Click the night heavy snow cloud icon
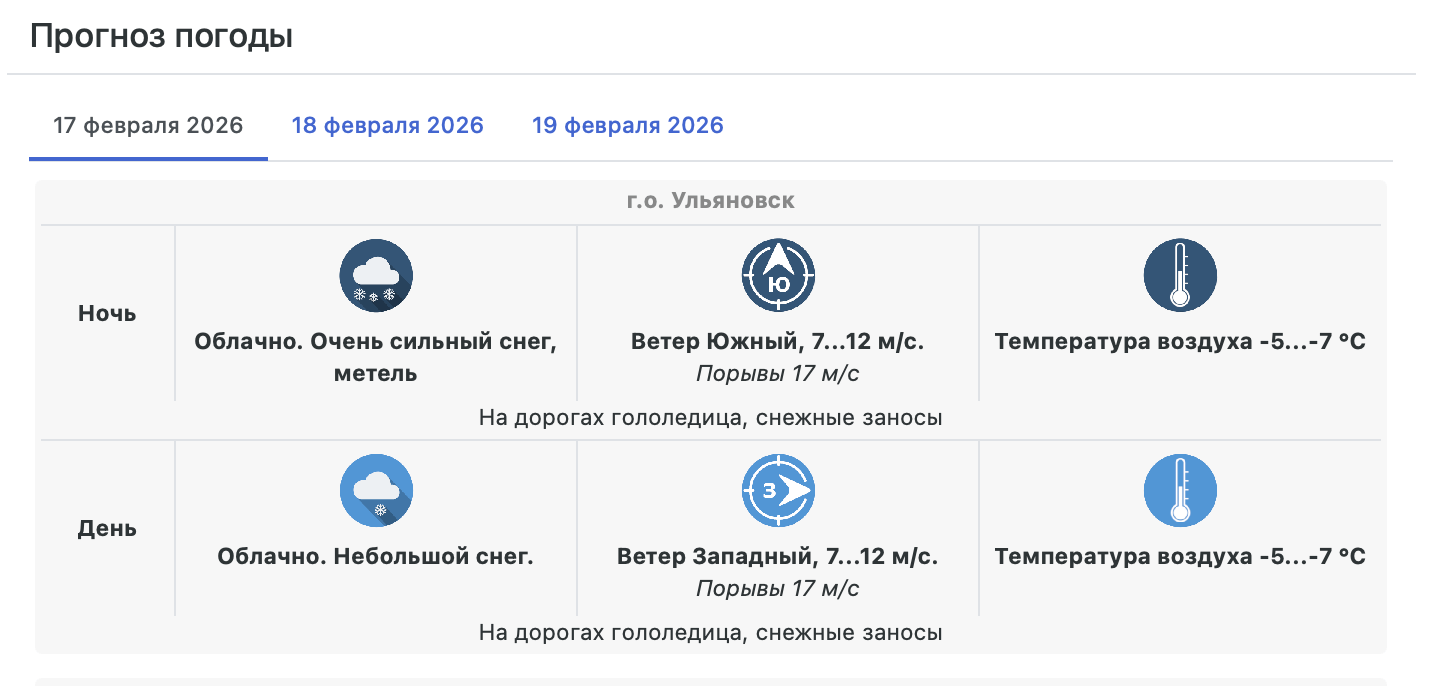The image size is (1430, 686). point(376,276)
